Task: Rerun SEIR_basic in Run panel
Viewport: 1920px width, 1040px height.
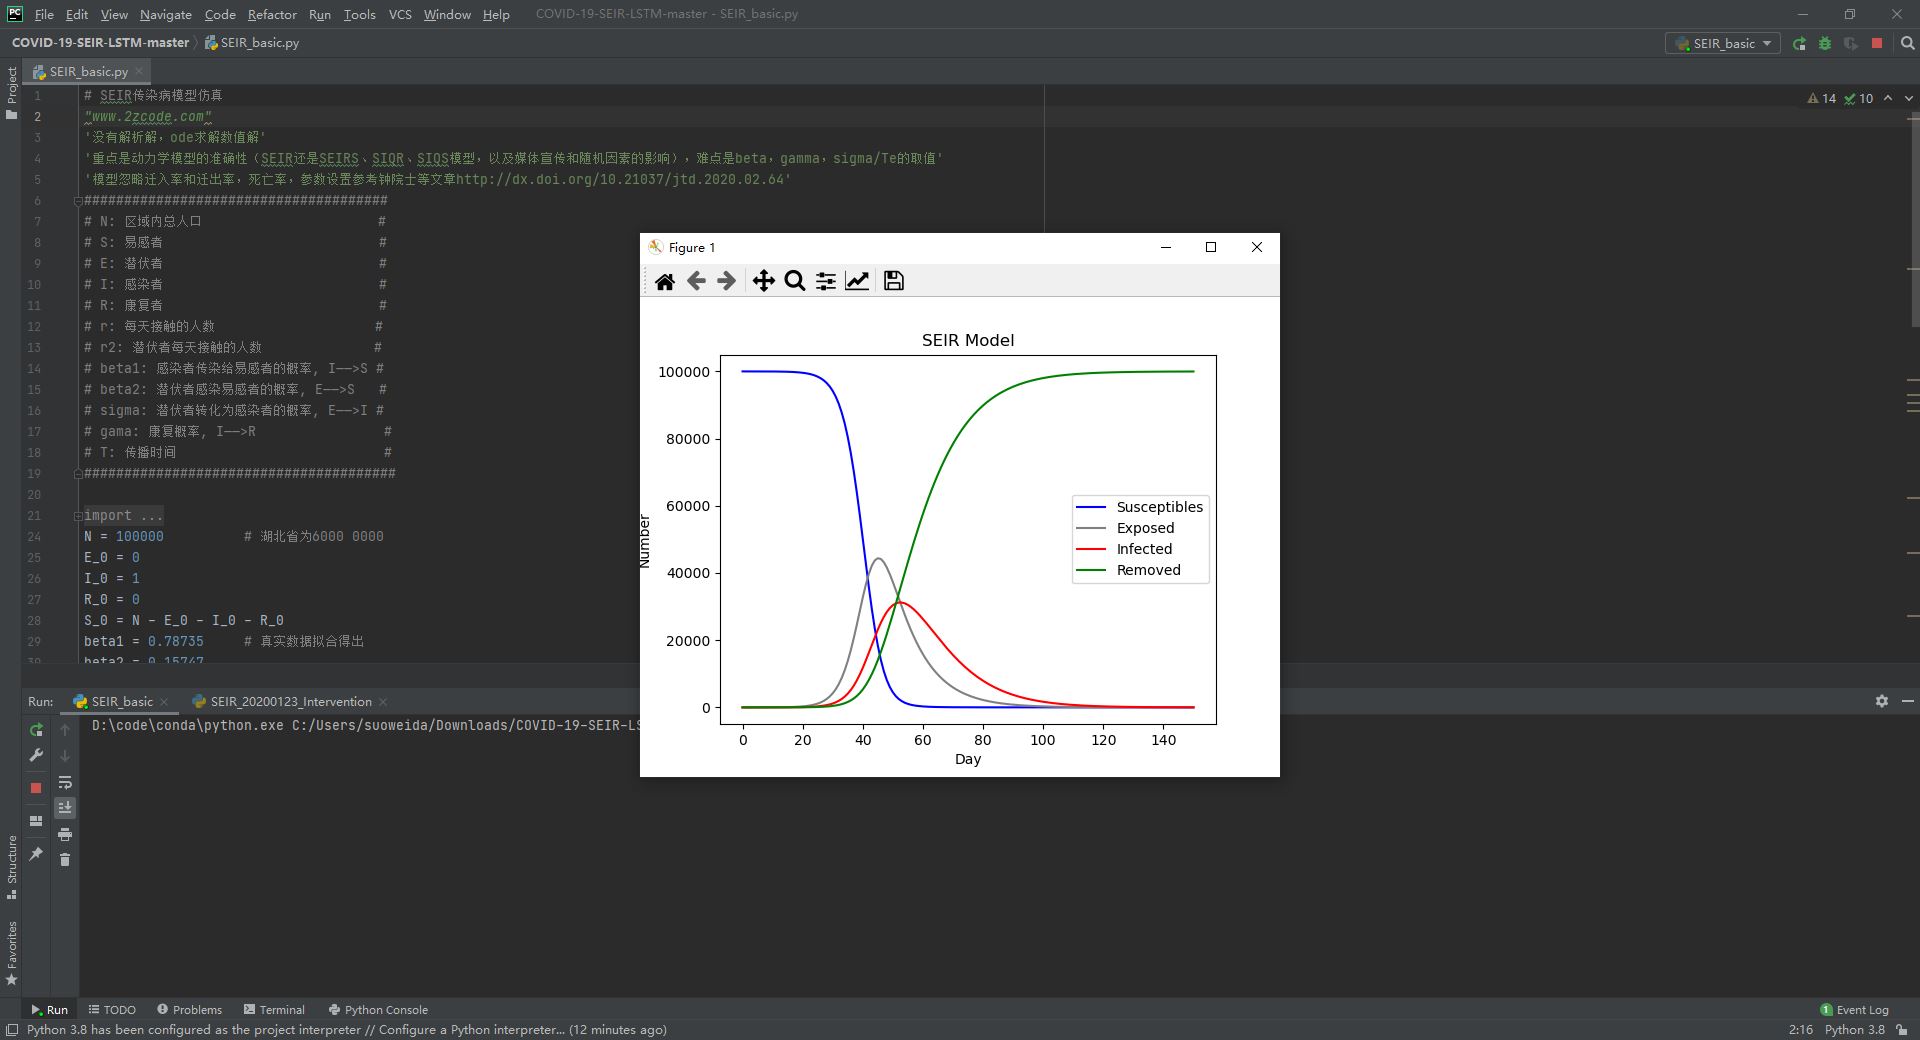Action: (x=36, y=730)
